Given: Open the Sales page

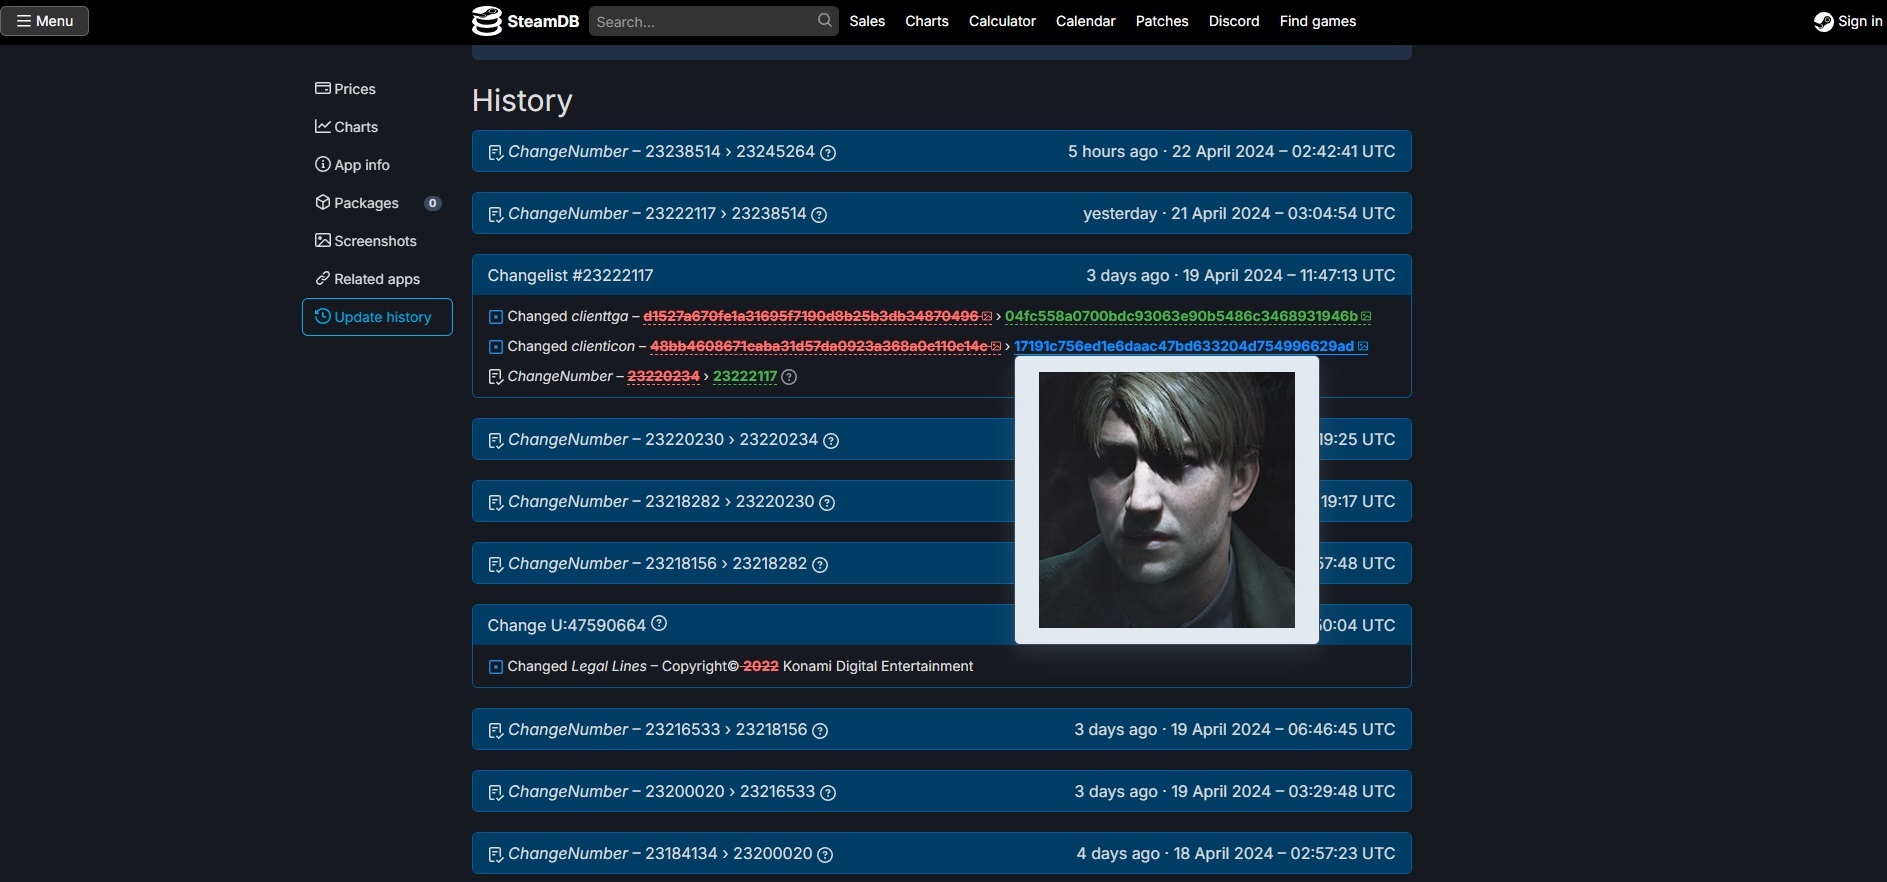Looking at the screenshot, I should [867, 21].
